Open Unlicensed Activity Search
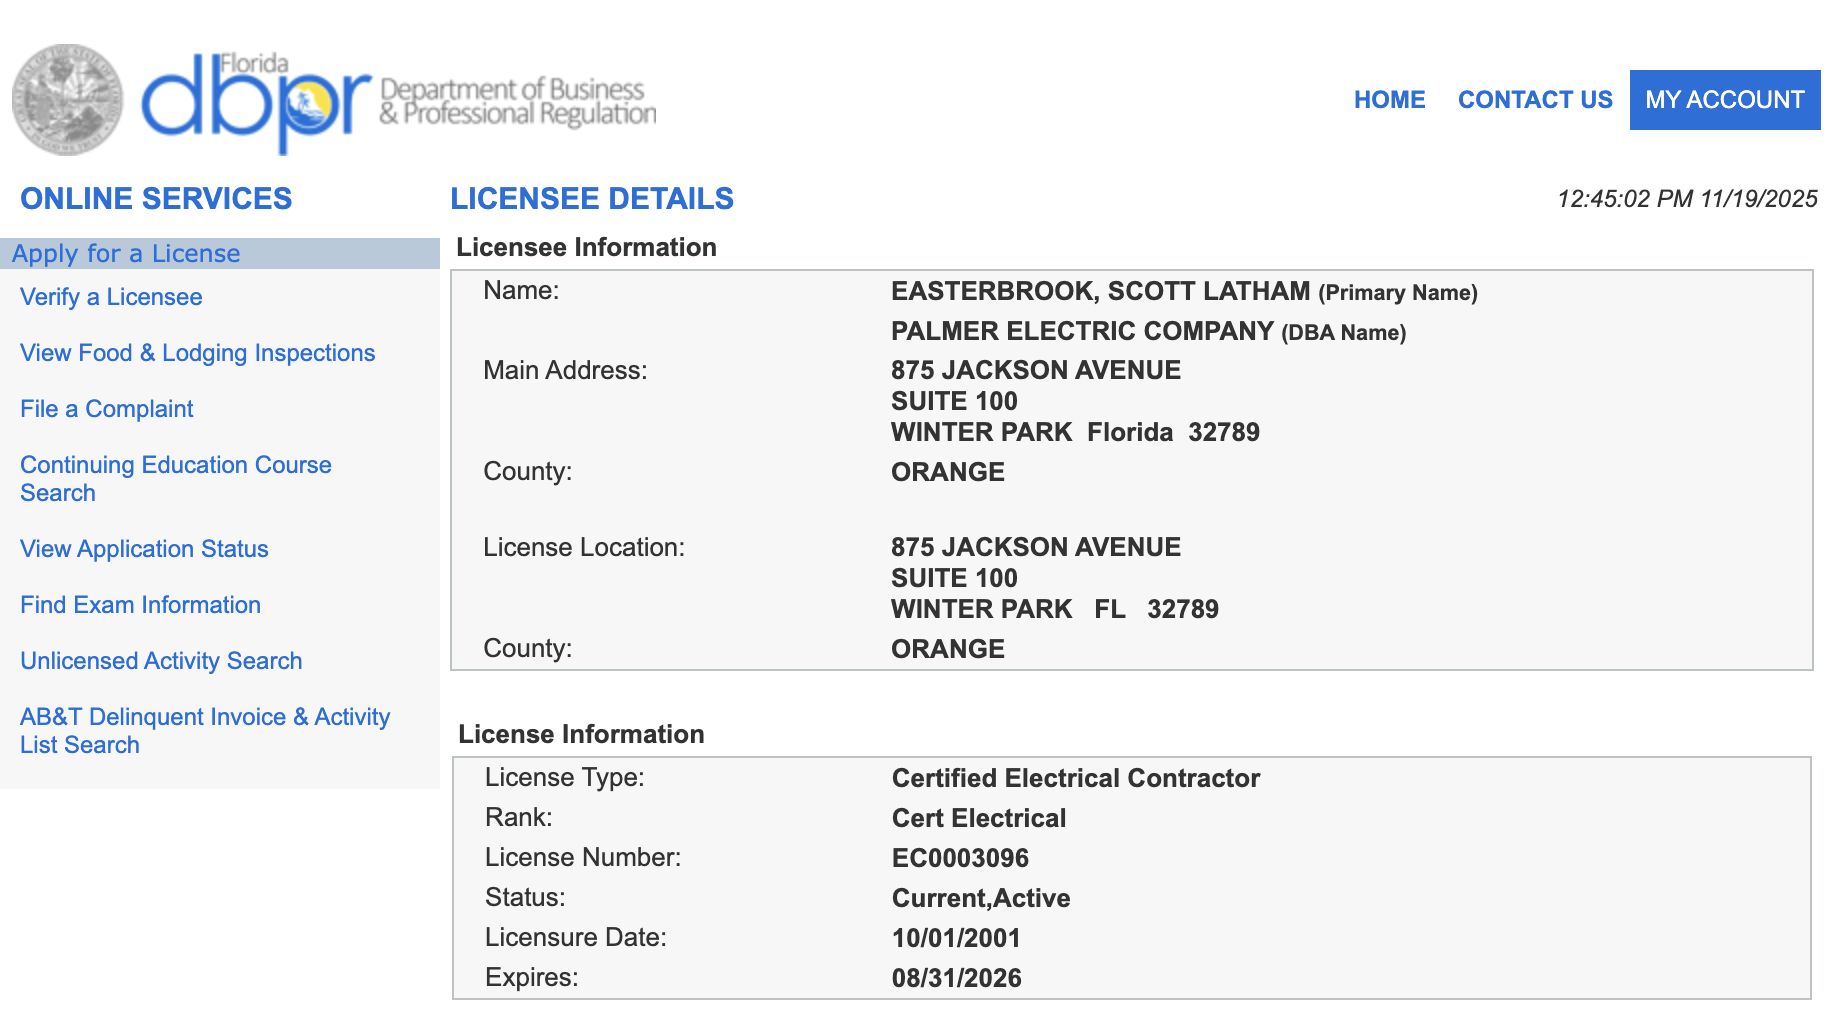The image size is (1848, 1014). click(161, 660)
